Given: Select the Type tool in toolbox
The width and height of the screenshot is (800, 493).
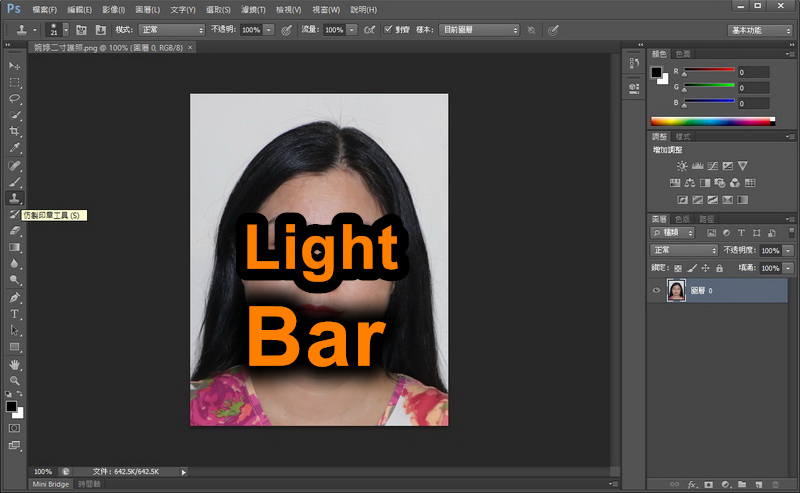Looking at the screenshot, I should click(15, 314).
